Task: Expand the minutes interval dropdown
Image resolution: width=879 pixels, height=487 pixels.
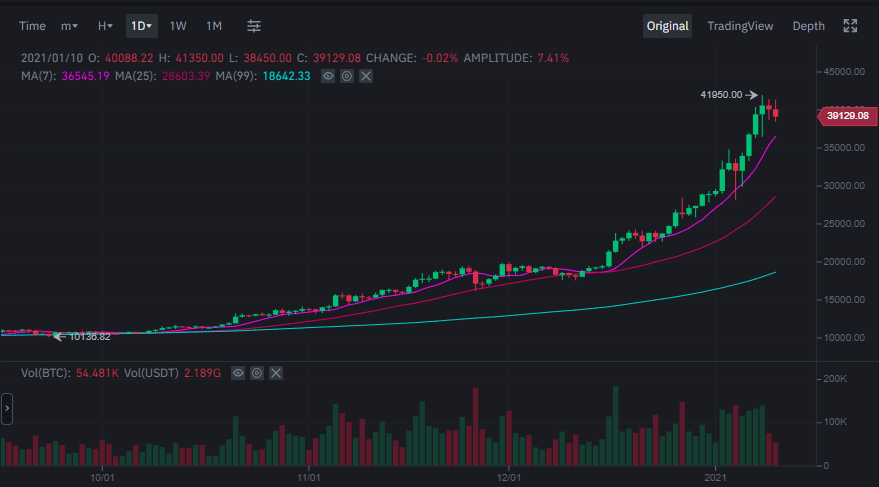Action: coord(69,26)
